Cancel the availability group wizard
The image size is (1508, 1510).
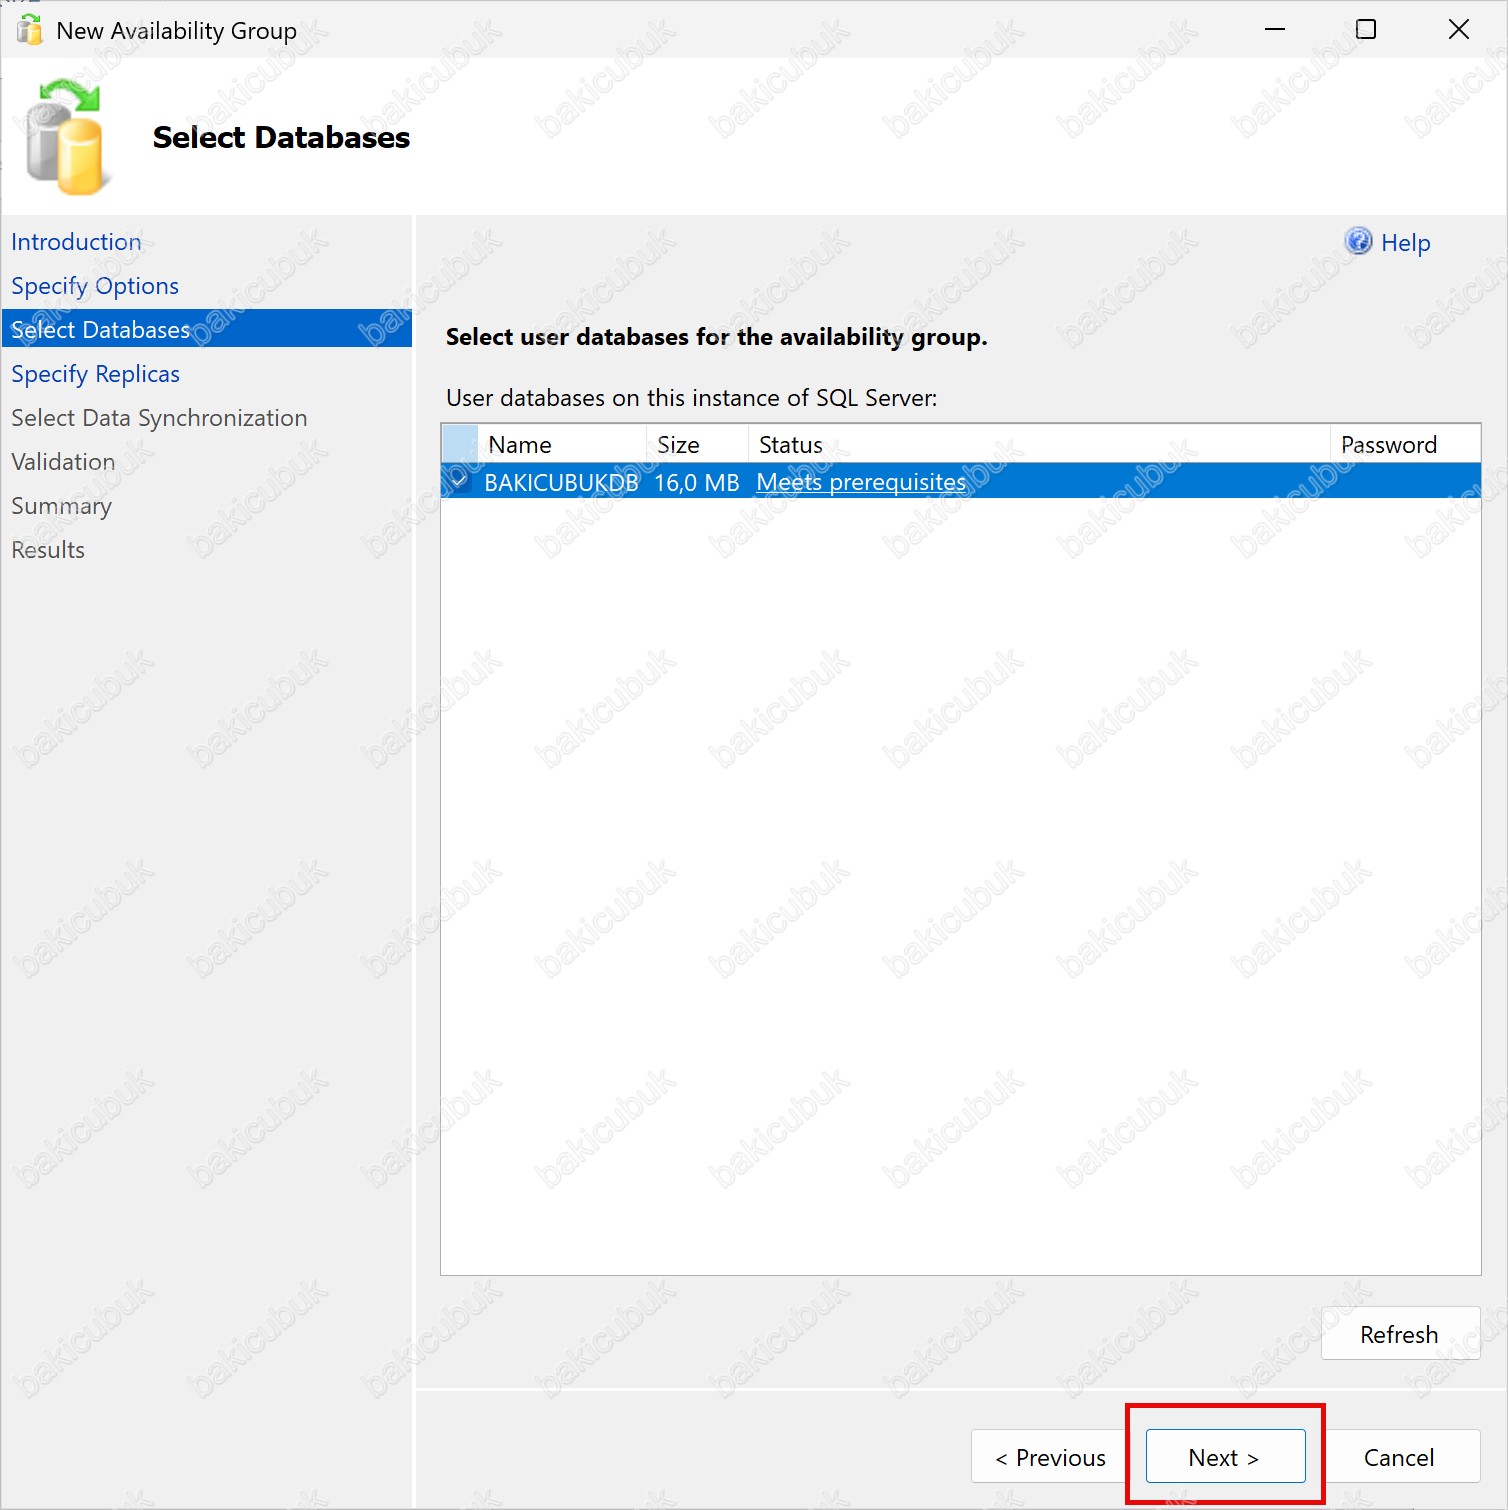1398,1457
